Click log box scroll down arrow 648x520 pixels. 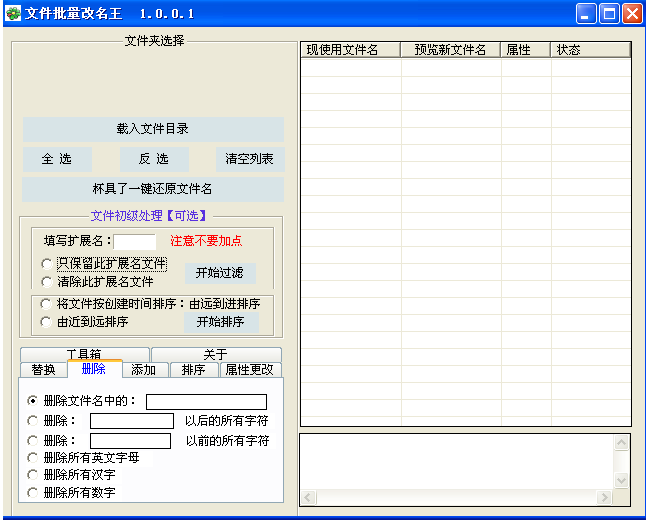622,481
